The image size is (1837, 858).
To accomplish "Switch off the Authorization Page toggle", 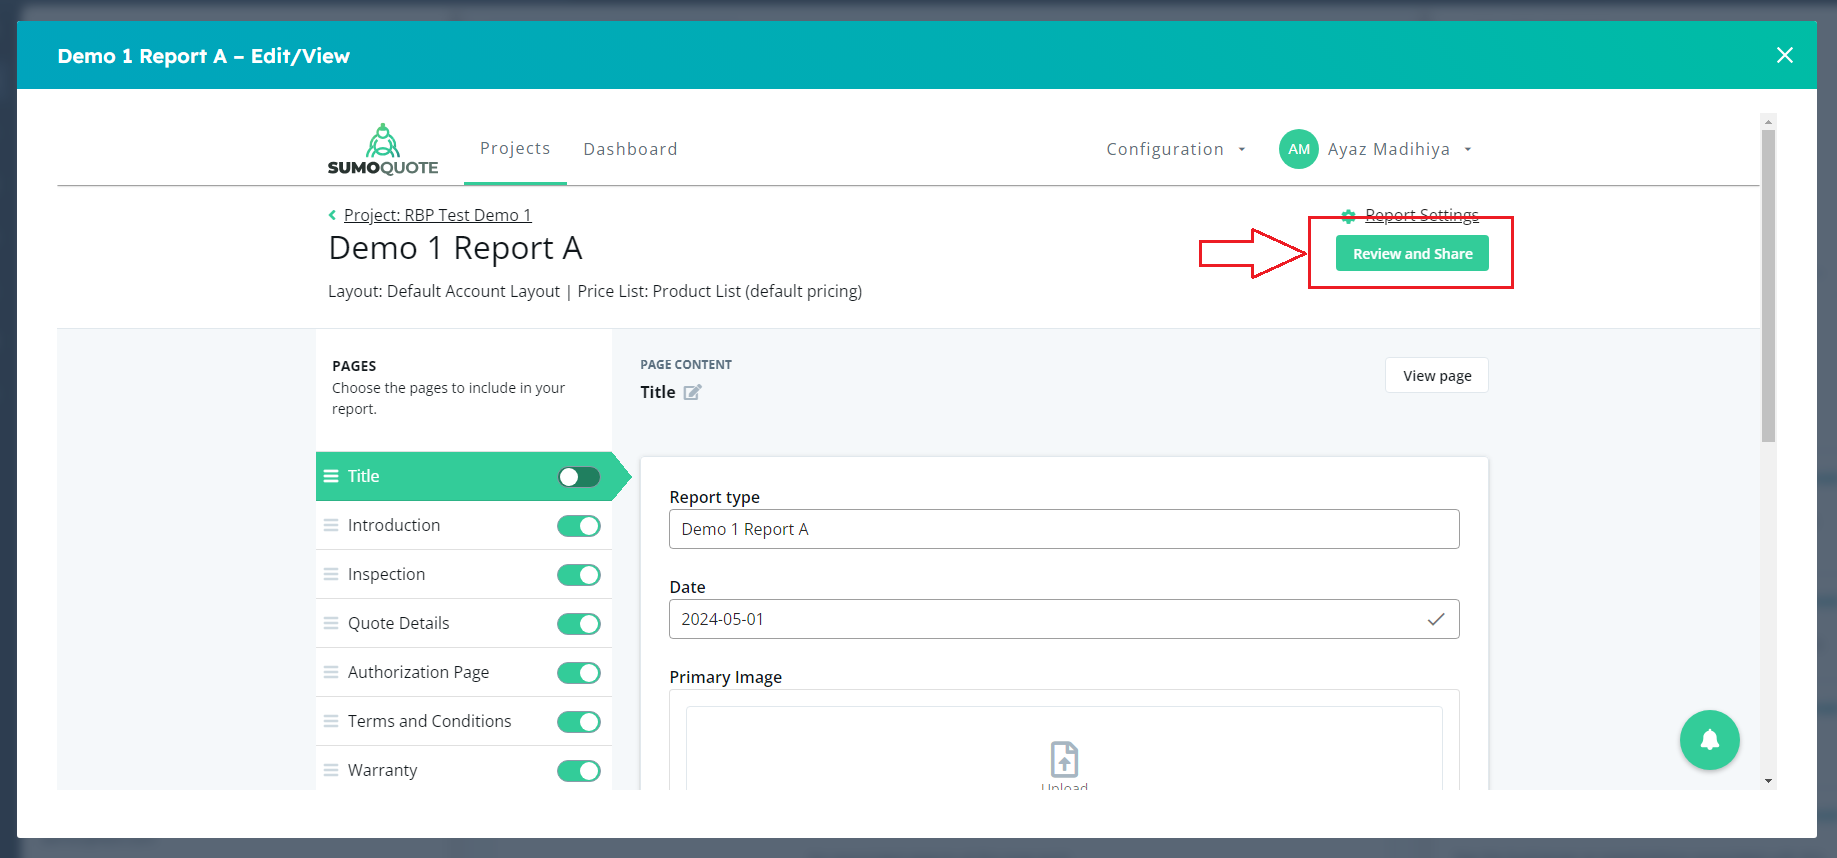I will coord(579,673).
